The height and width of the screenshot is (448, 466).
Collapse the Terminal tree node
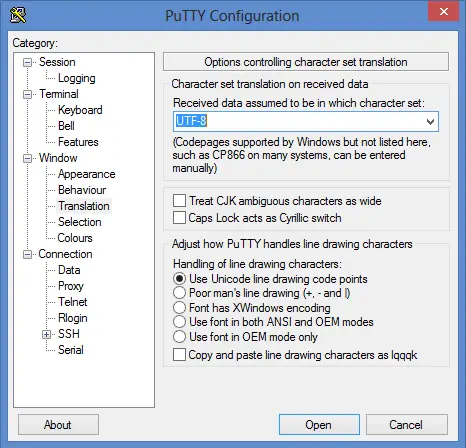(x=27, y=94)
